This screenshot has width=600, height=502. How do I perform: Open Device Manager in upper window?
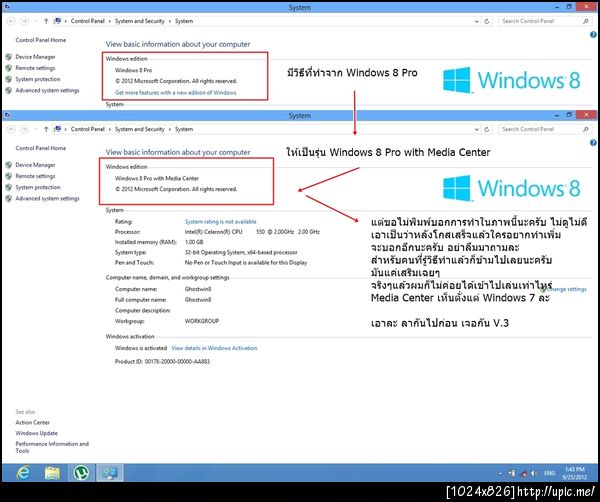click(x=35, y=57)
